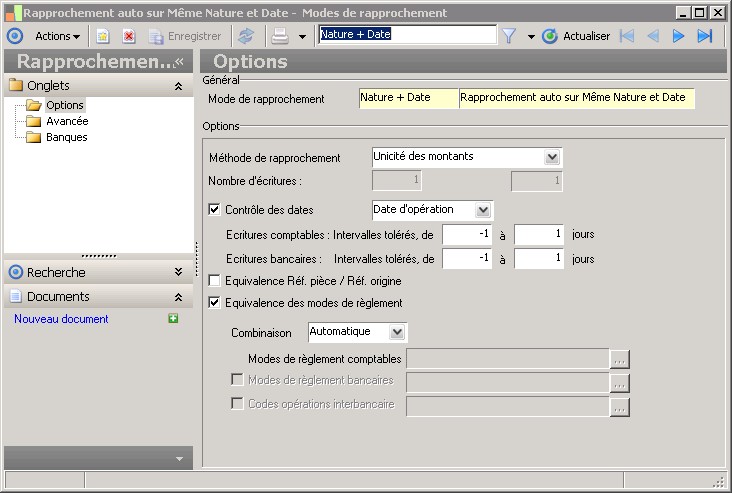Click the filter funnel icon
732x493 pixels.
508,36
